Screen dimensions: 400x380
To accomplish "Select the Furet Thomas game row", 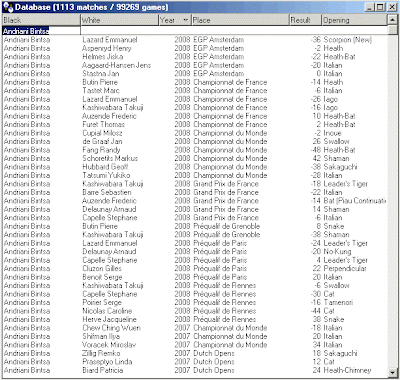I will click(195, 124).
